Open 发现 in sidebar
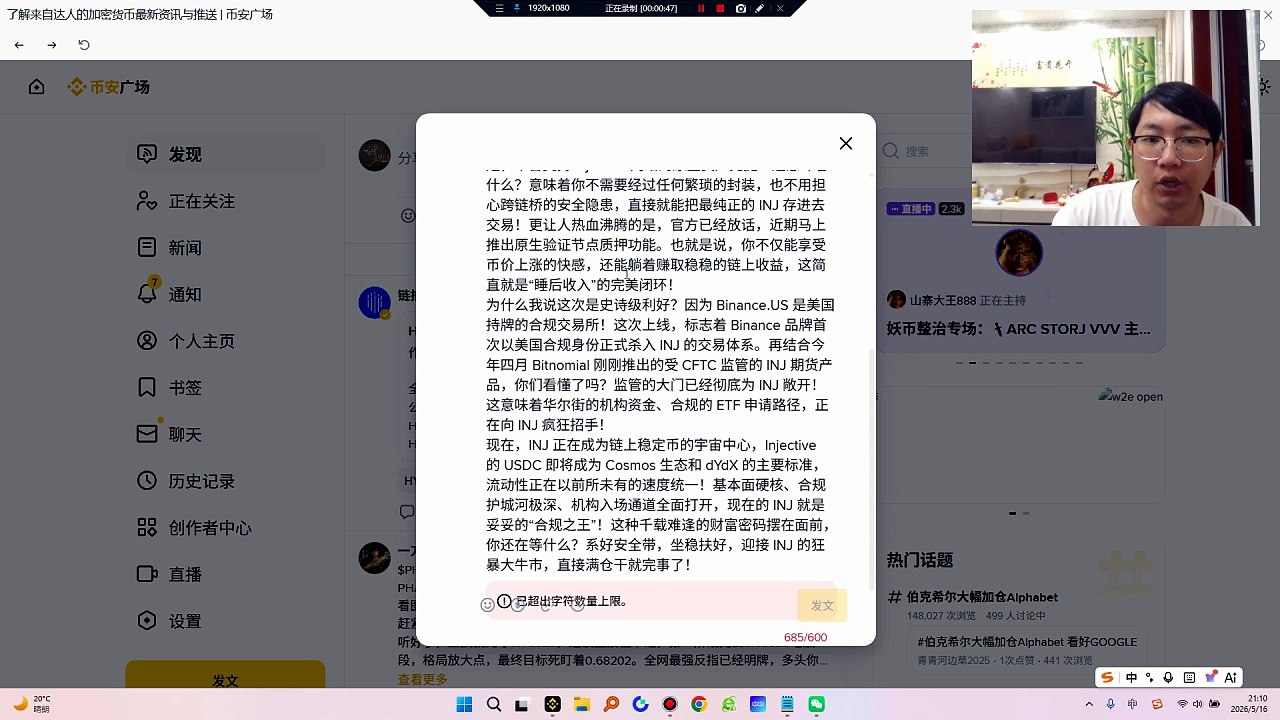This screenshot has height=720, width=1280. tap(225, 155)
